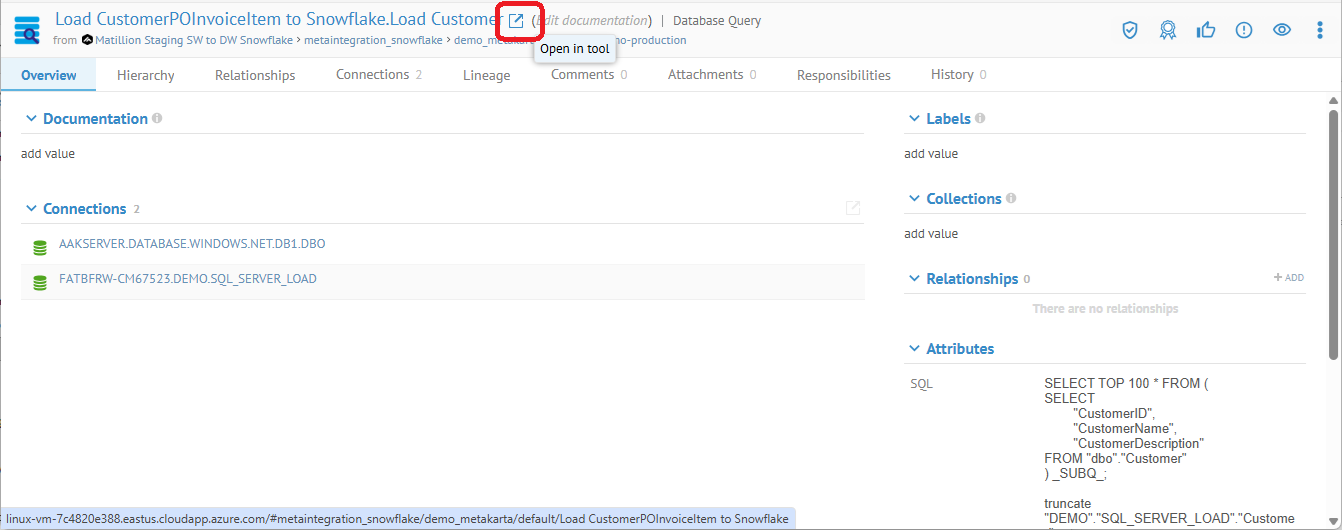The height and width of the screenshot is (530, 1342).
Task: Open the Hierarchy tab
Action: [145, 75]
